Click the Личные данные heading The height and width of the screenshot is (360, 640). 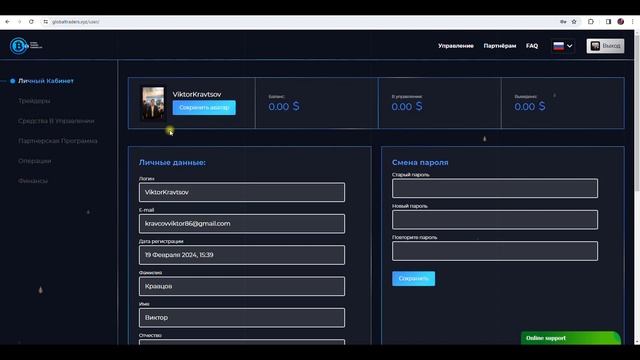(x=172, y=162)
